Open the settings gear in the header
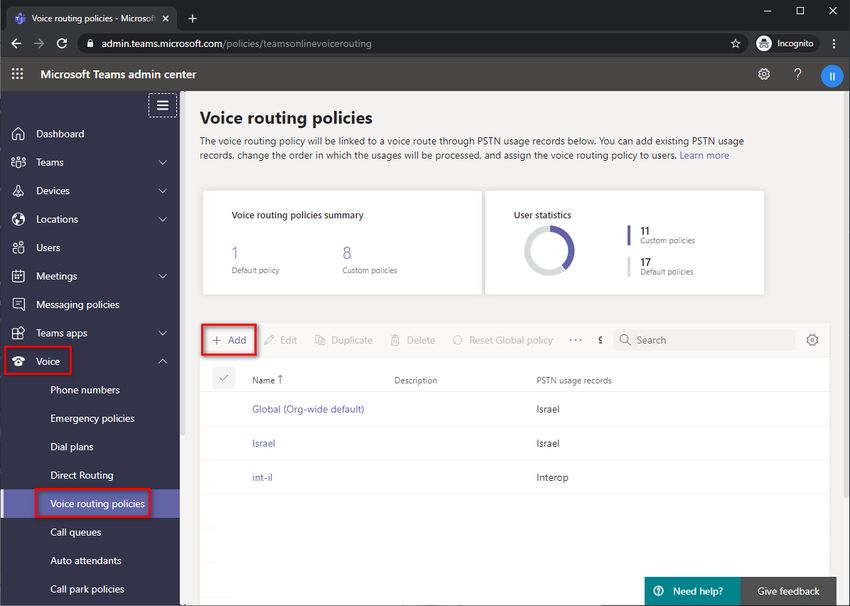The height and width of the screenshot is (606, 850). [764, 74]
